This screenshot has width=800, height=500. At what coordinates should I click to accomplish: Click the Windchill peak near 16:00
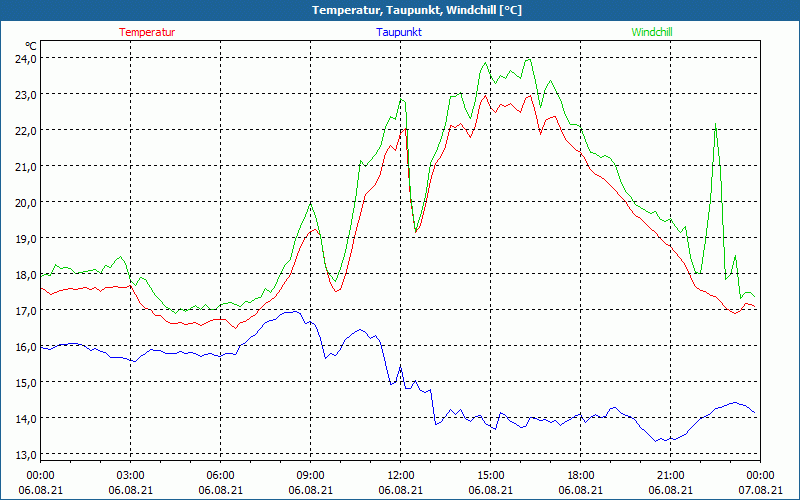pos(529,59)
